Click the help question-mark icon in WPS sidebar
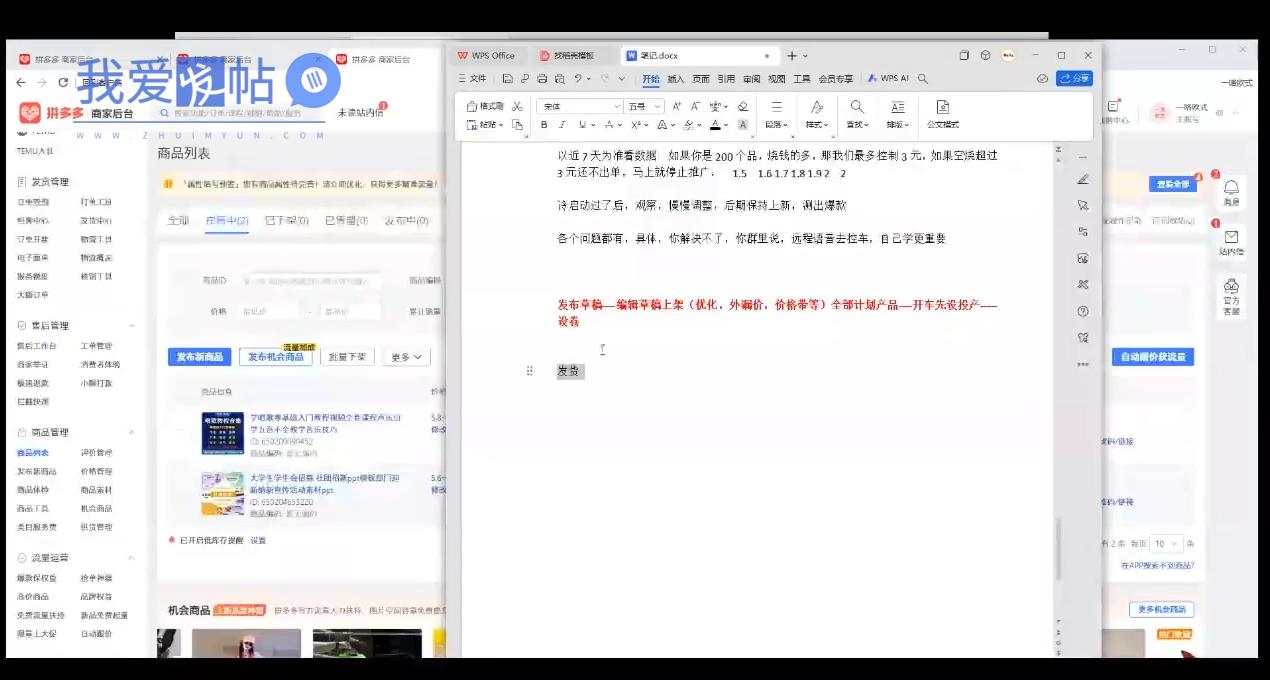Image resolution: width=1270 pixels, height=680 pixels. (1083, 311)
